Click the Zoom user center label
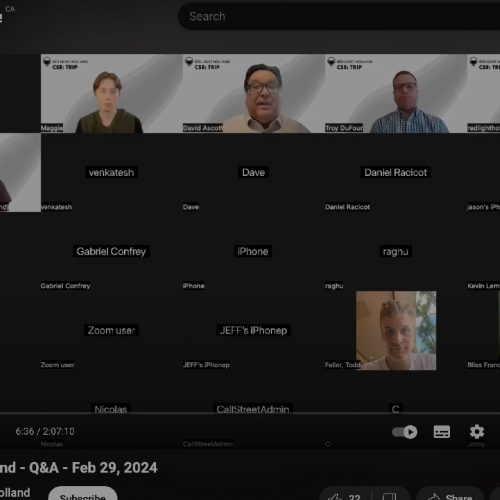 (x=111, y=330)
